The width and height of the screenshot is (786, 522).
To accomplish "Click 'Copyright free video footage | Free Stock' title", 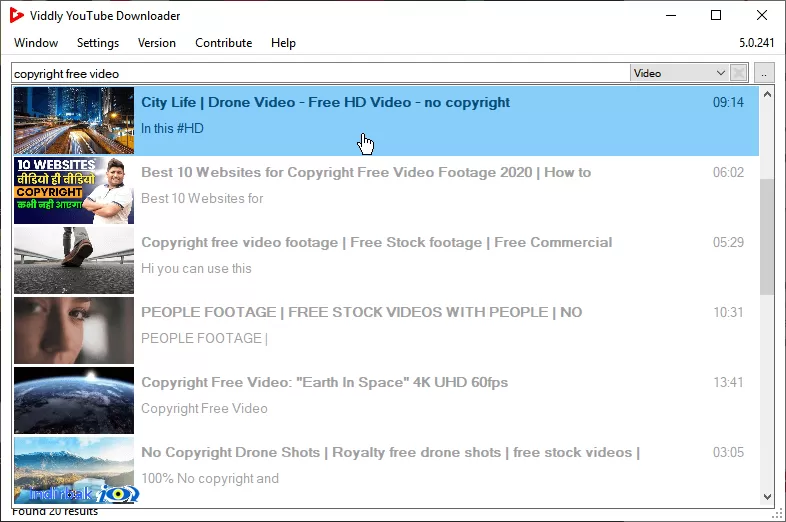I will tap(376, 242).
